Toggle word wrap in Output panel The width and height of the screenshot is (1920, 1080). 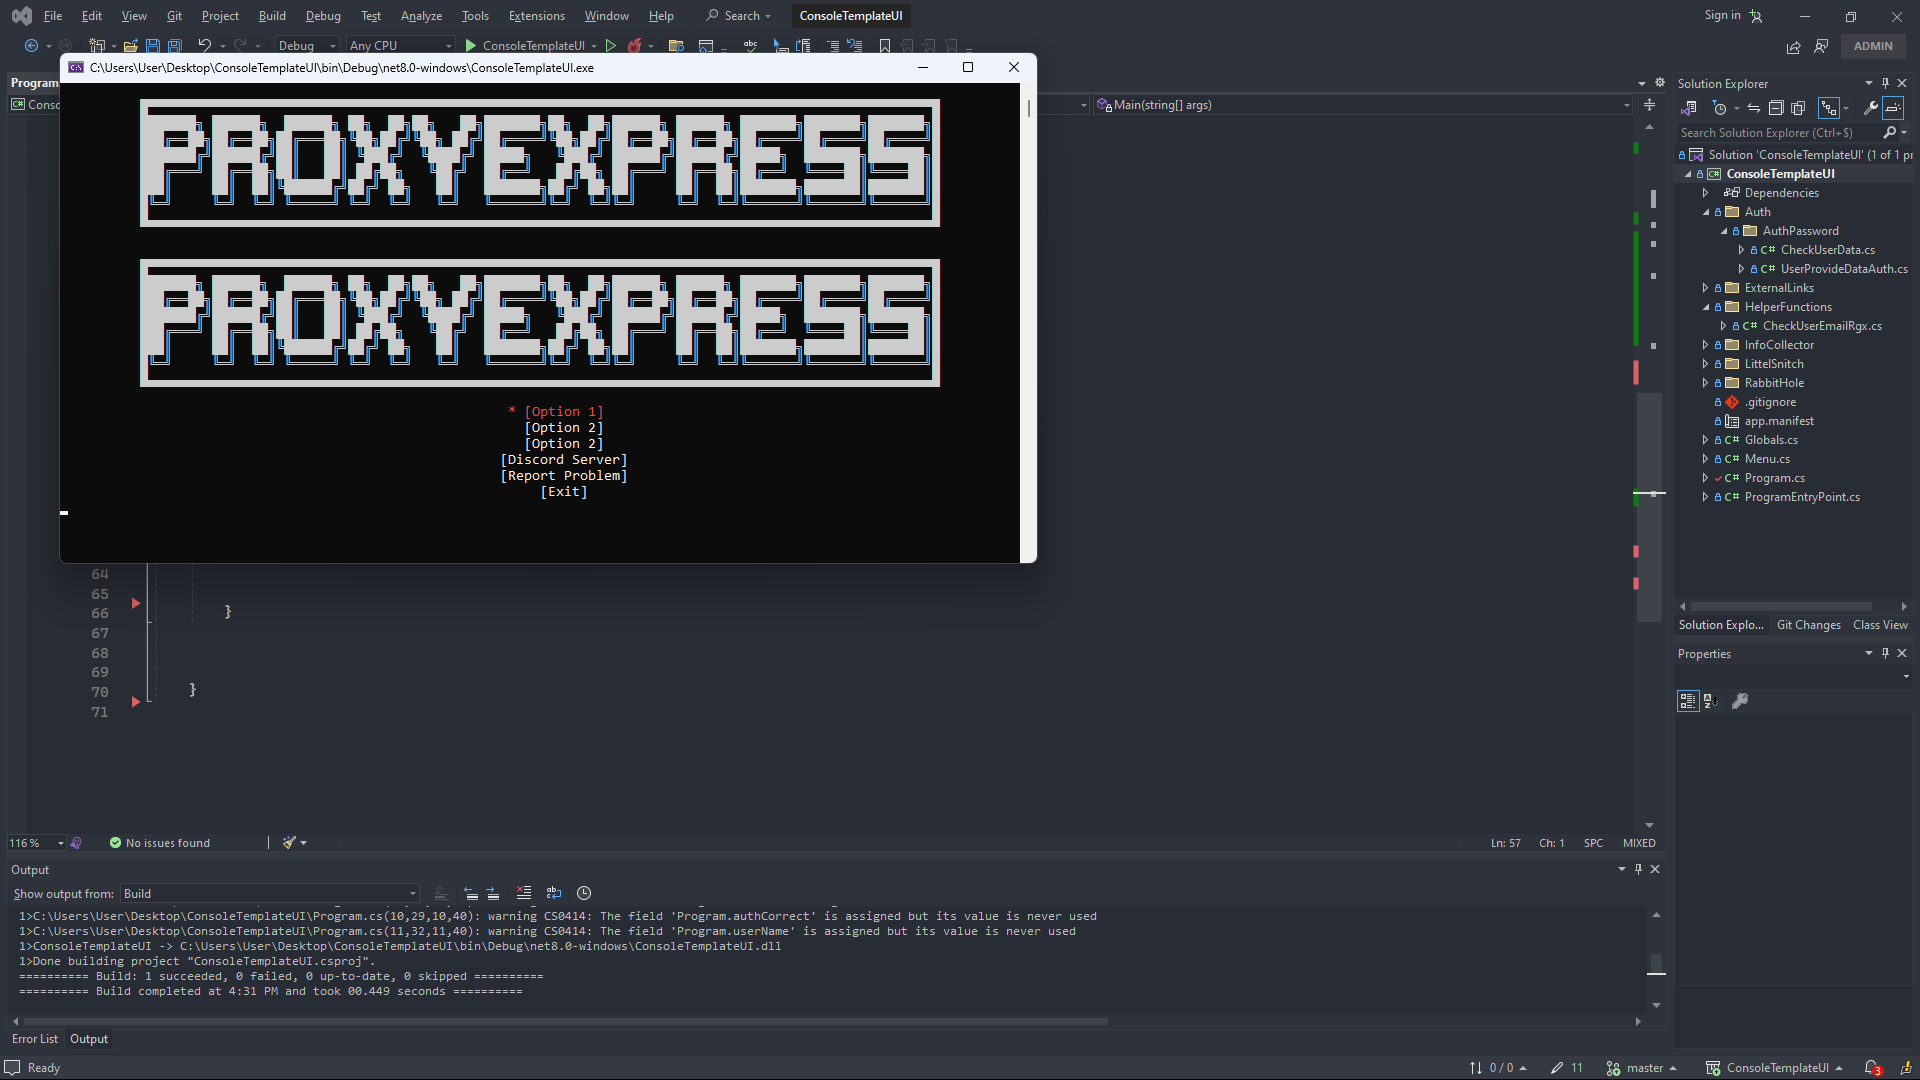click(x=554, y=893)
